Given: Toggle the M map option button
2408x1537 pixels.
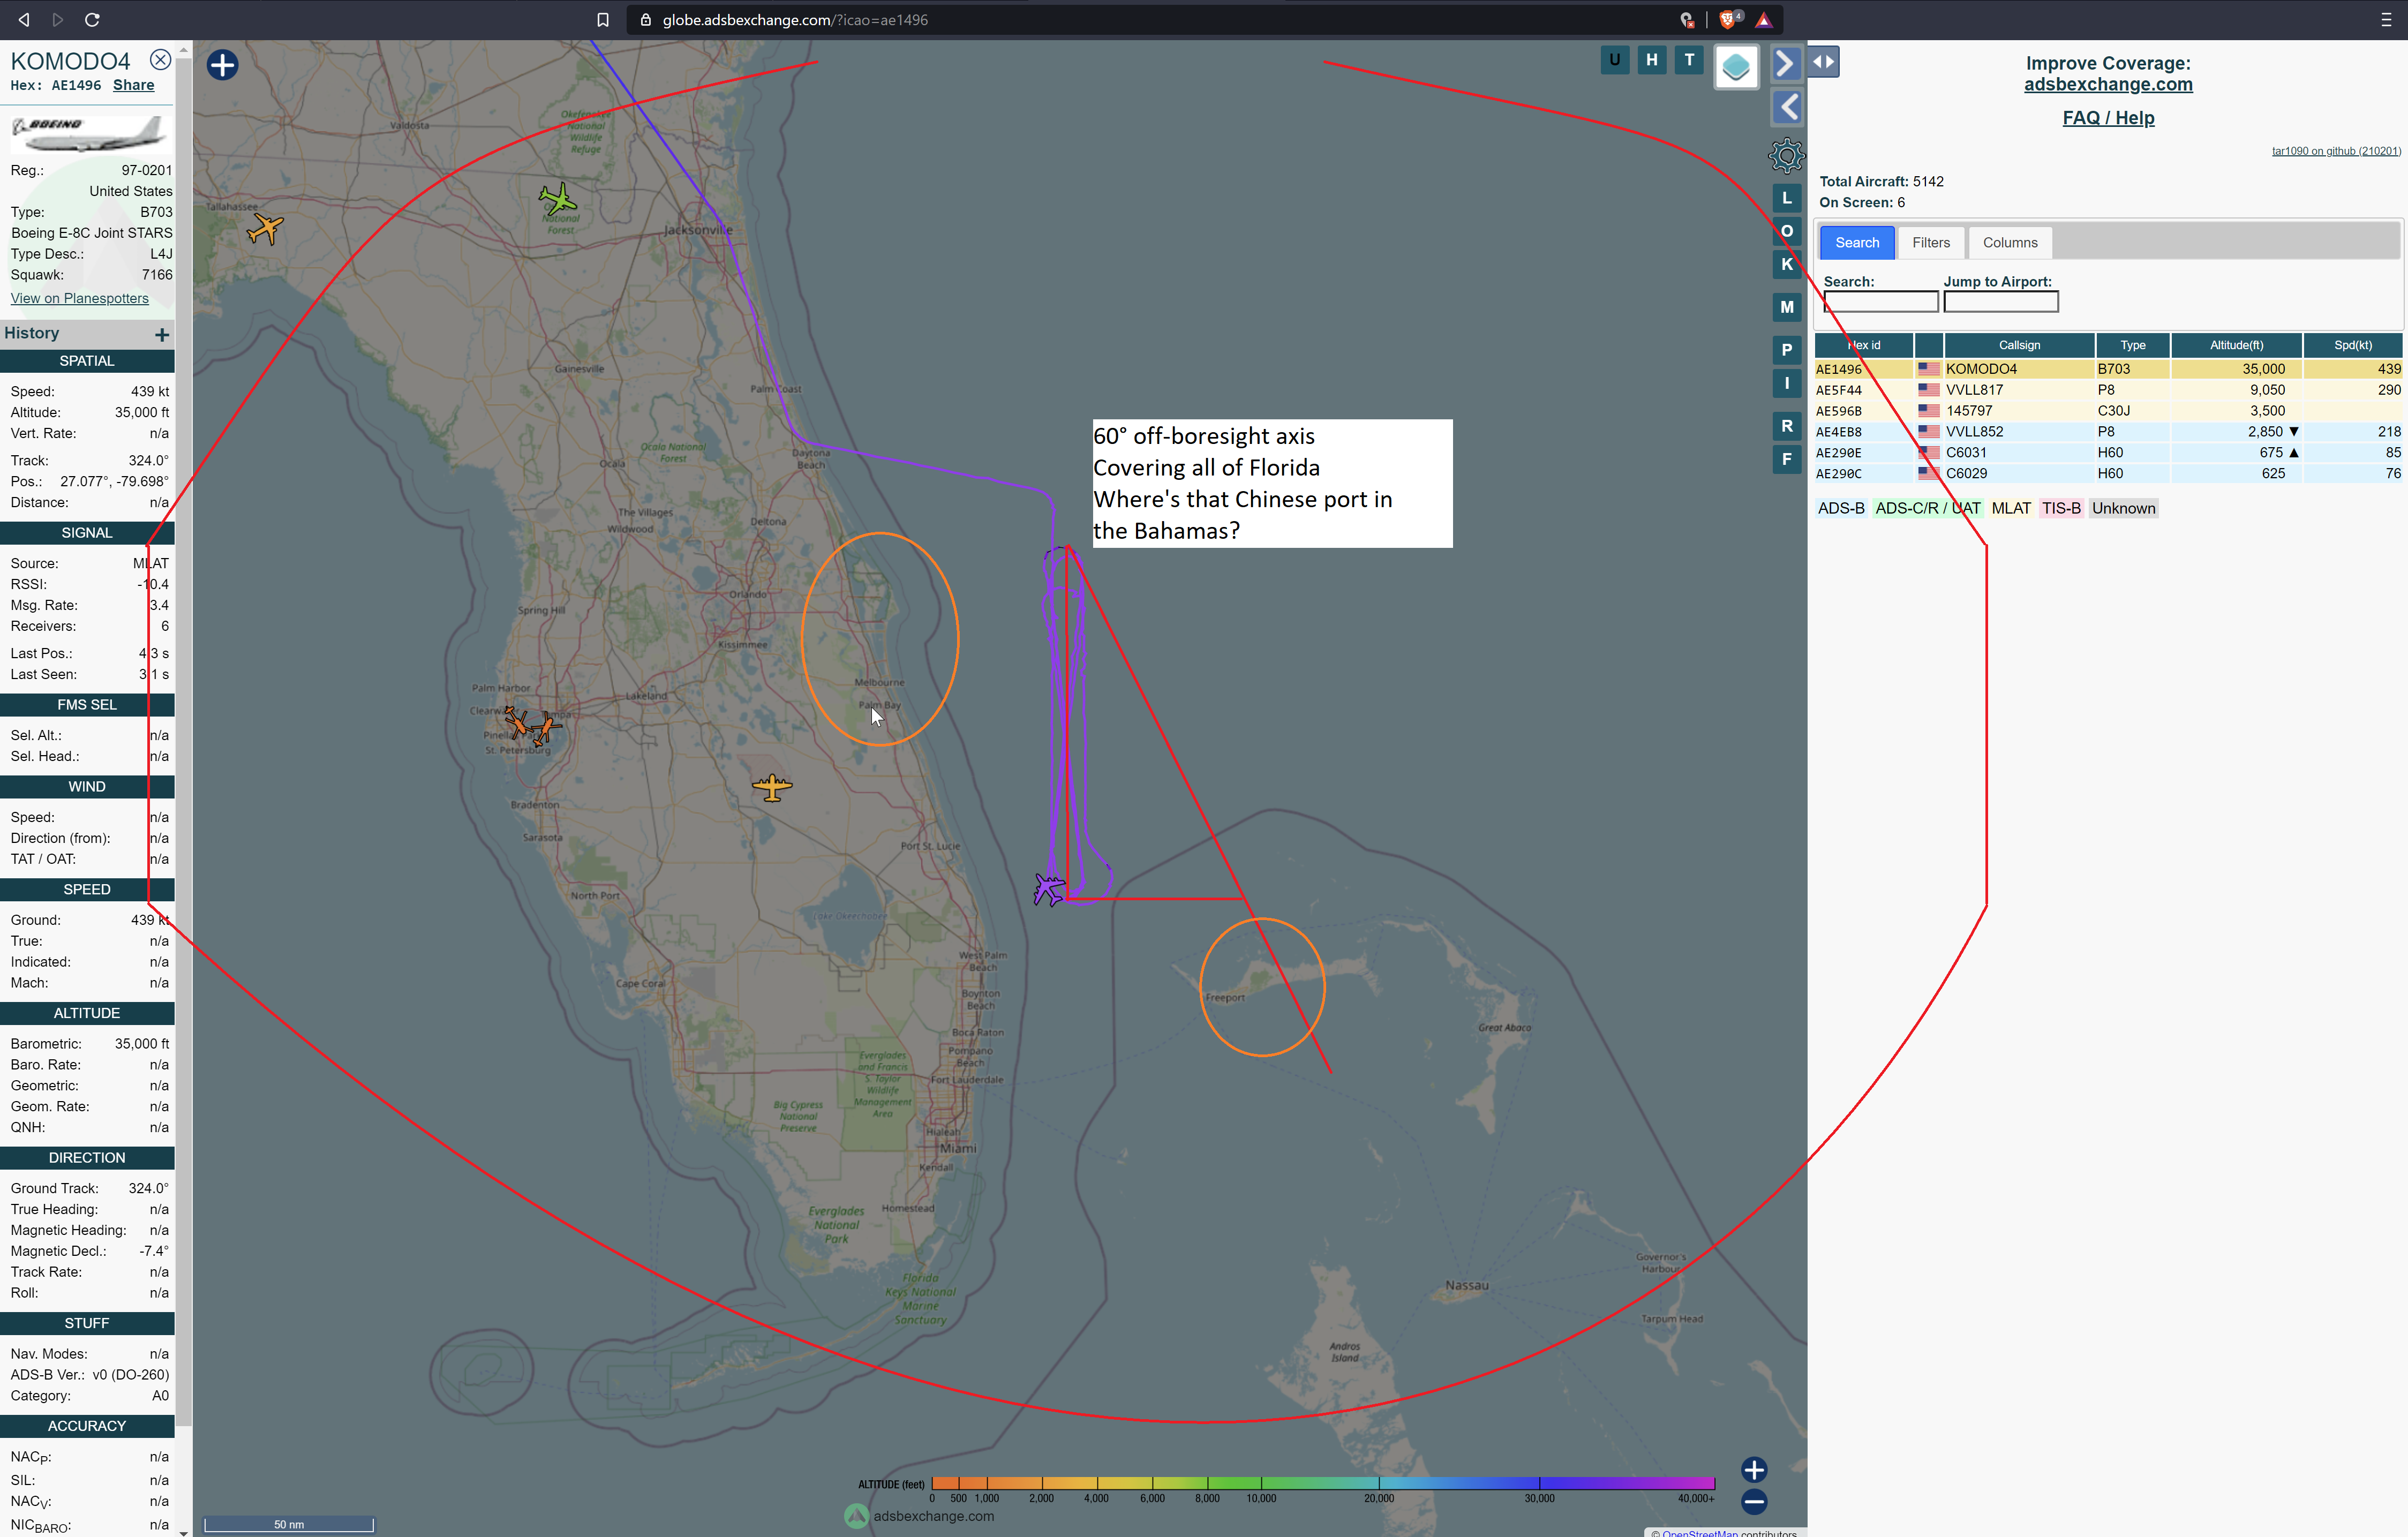Looking at the screenshot, I should pyautogui.click(x=1786, y=307).
